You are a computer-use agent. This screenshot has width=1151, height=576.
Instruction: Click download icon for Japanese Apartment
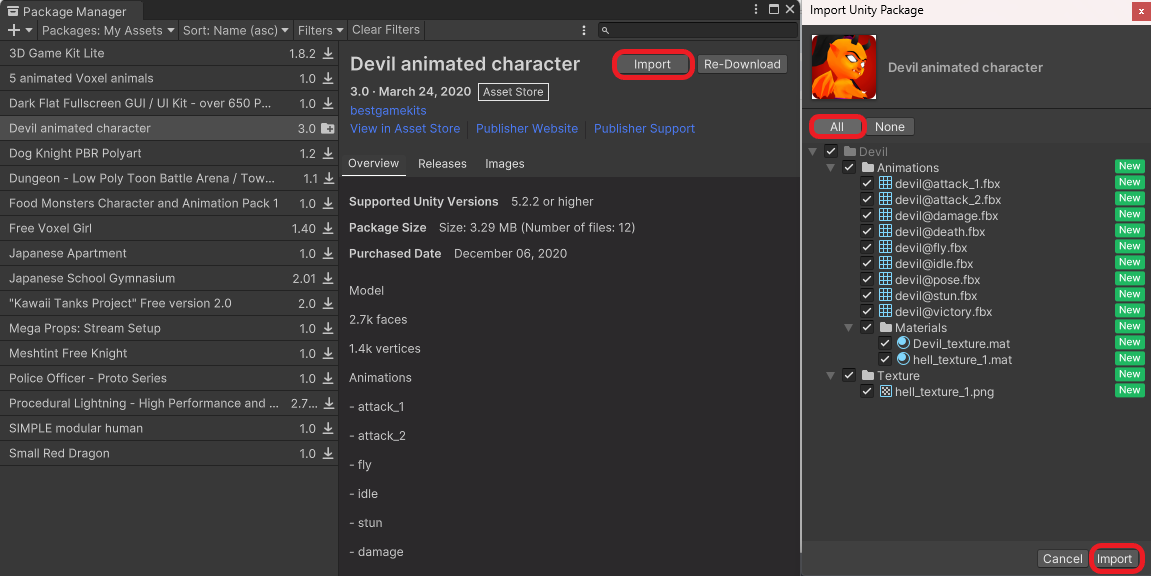point(328,253)
